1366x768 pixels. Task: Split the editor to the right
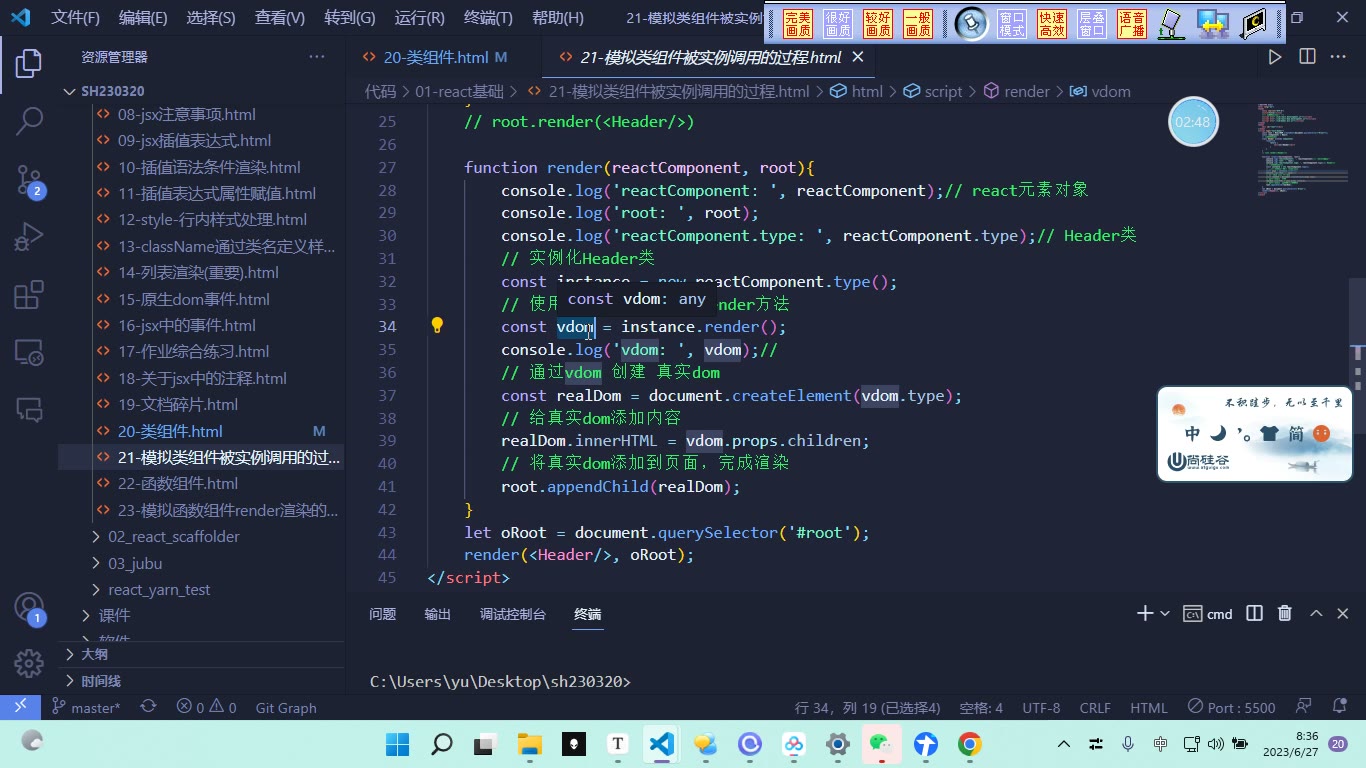(1307, 57)
